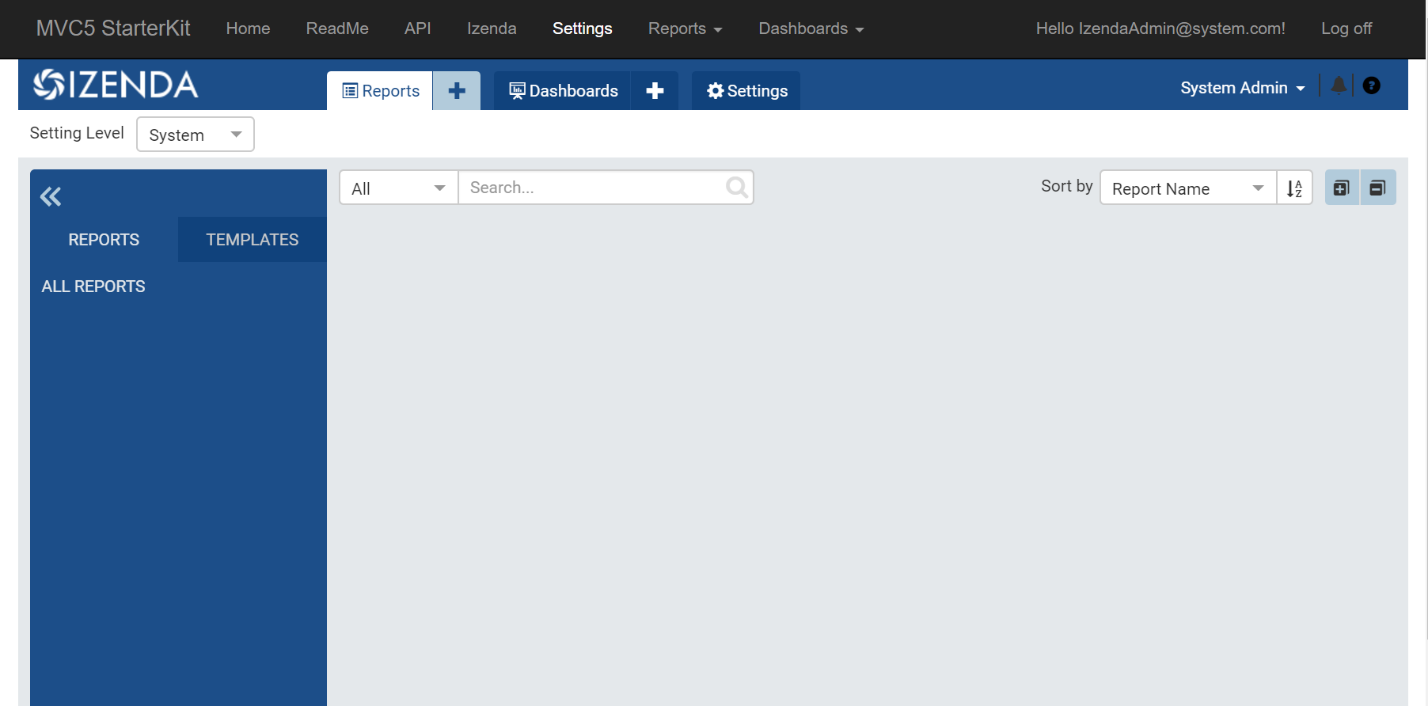Create a new report with plus icon
The image size is (1428, 706).
coord(457,91)
